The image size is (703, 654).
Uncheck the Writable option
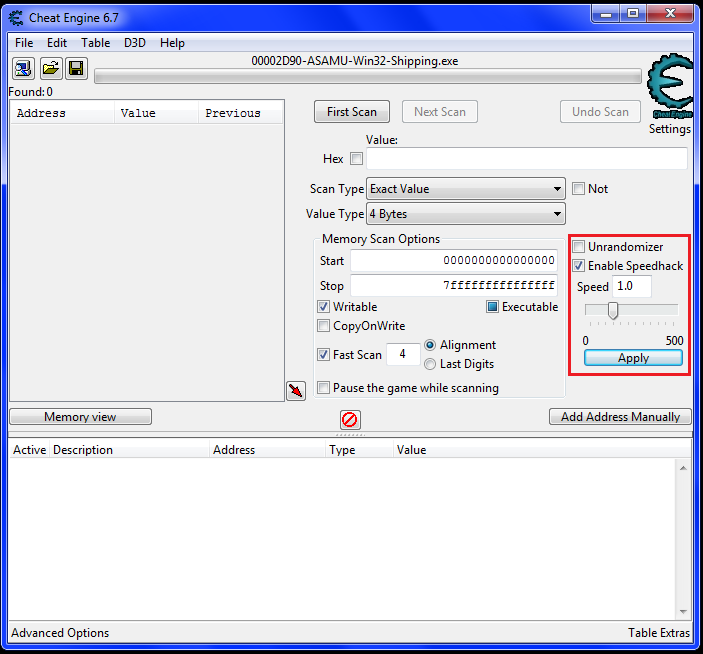pos(323,307)
